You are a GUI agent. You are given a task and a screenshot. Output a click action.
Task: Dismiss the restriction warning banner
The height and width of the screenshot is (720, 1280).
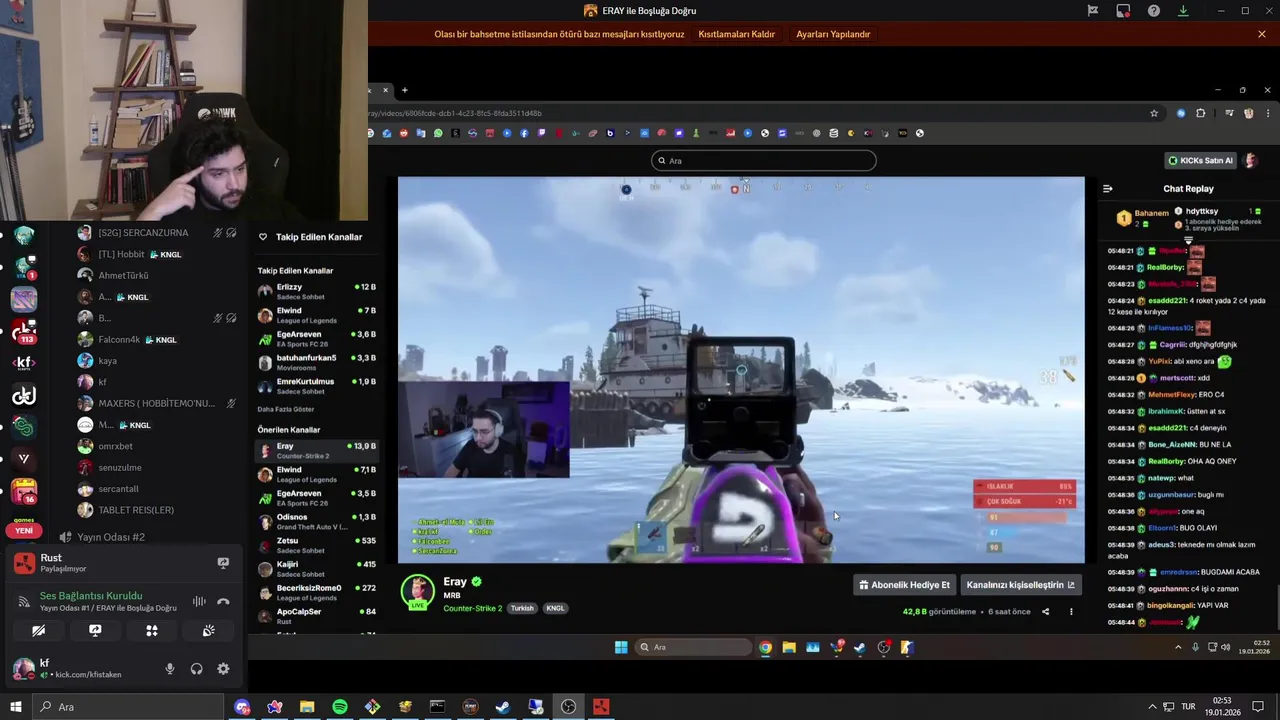click(1262, 34)
